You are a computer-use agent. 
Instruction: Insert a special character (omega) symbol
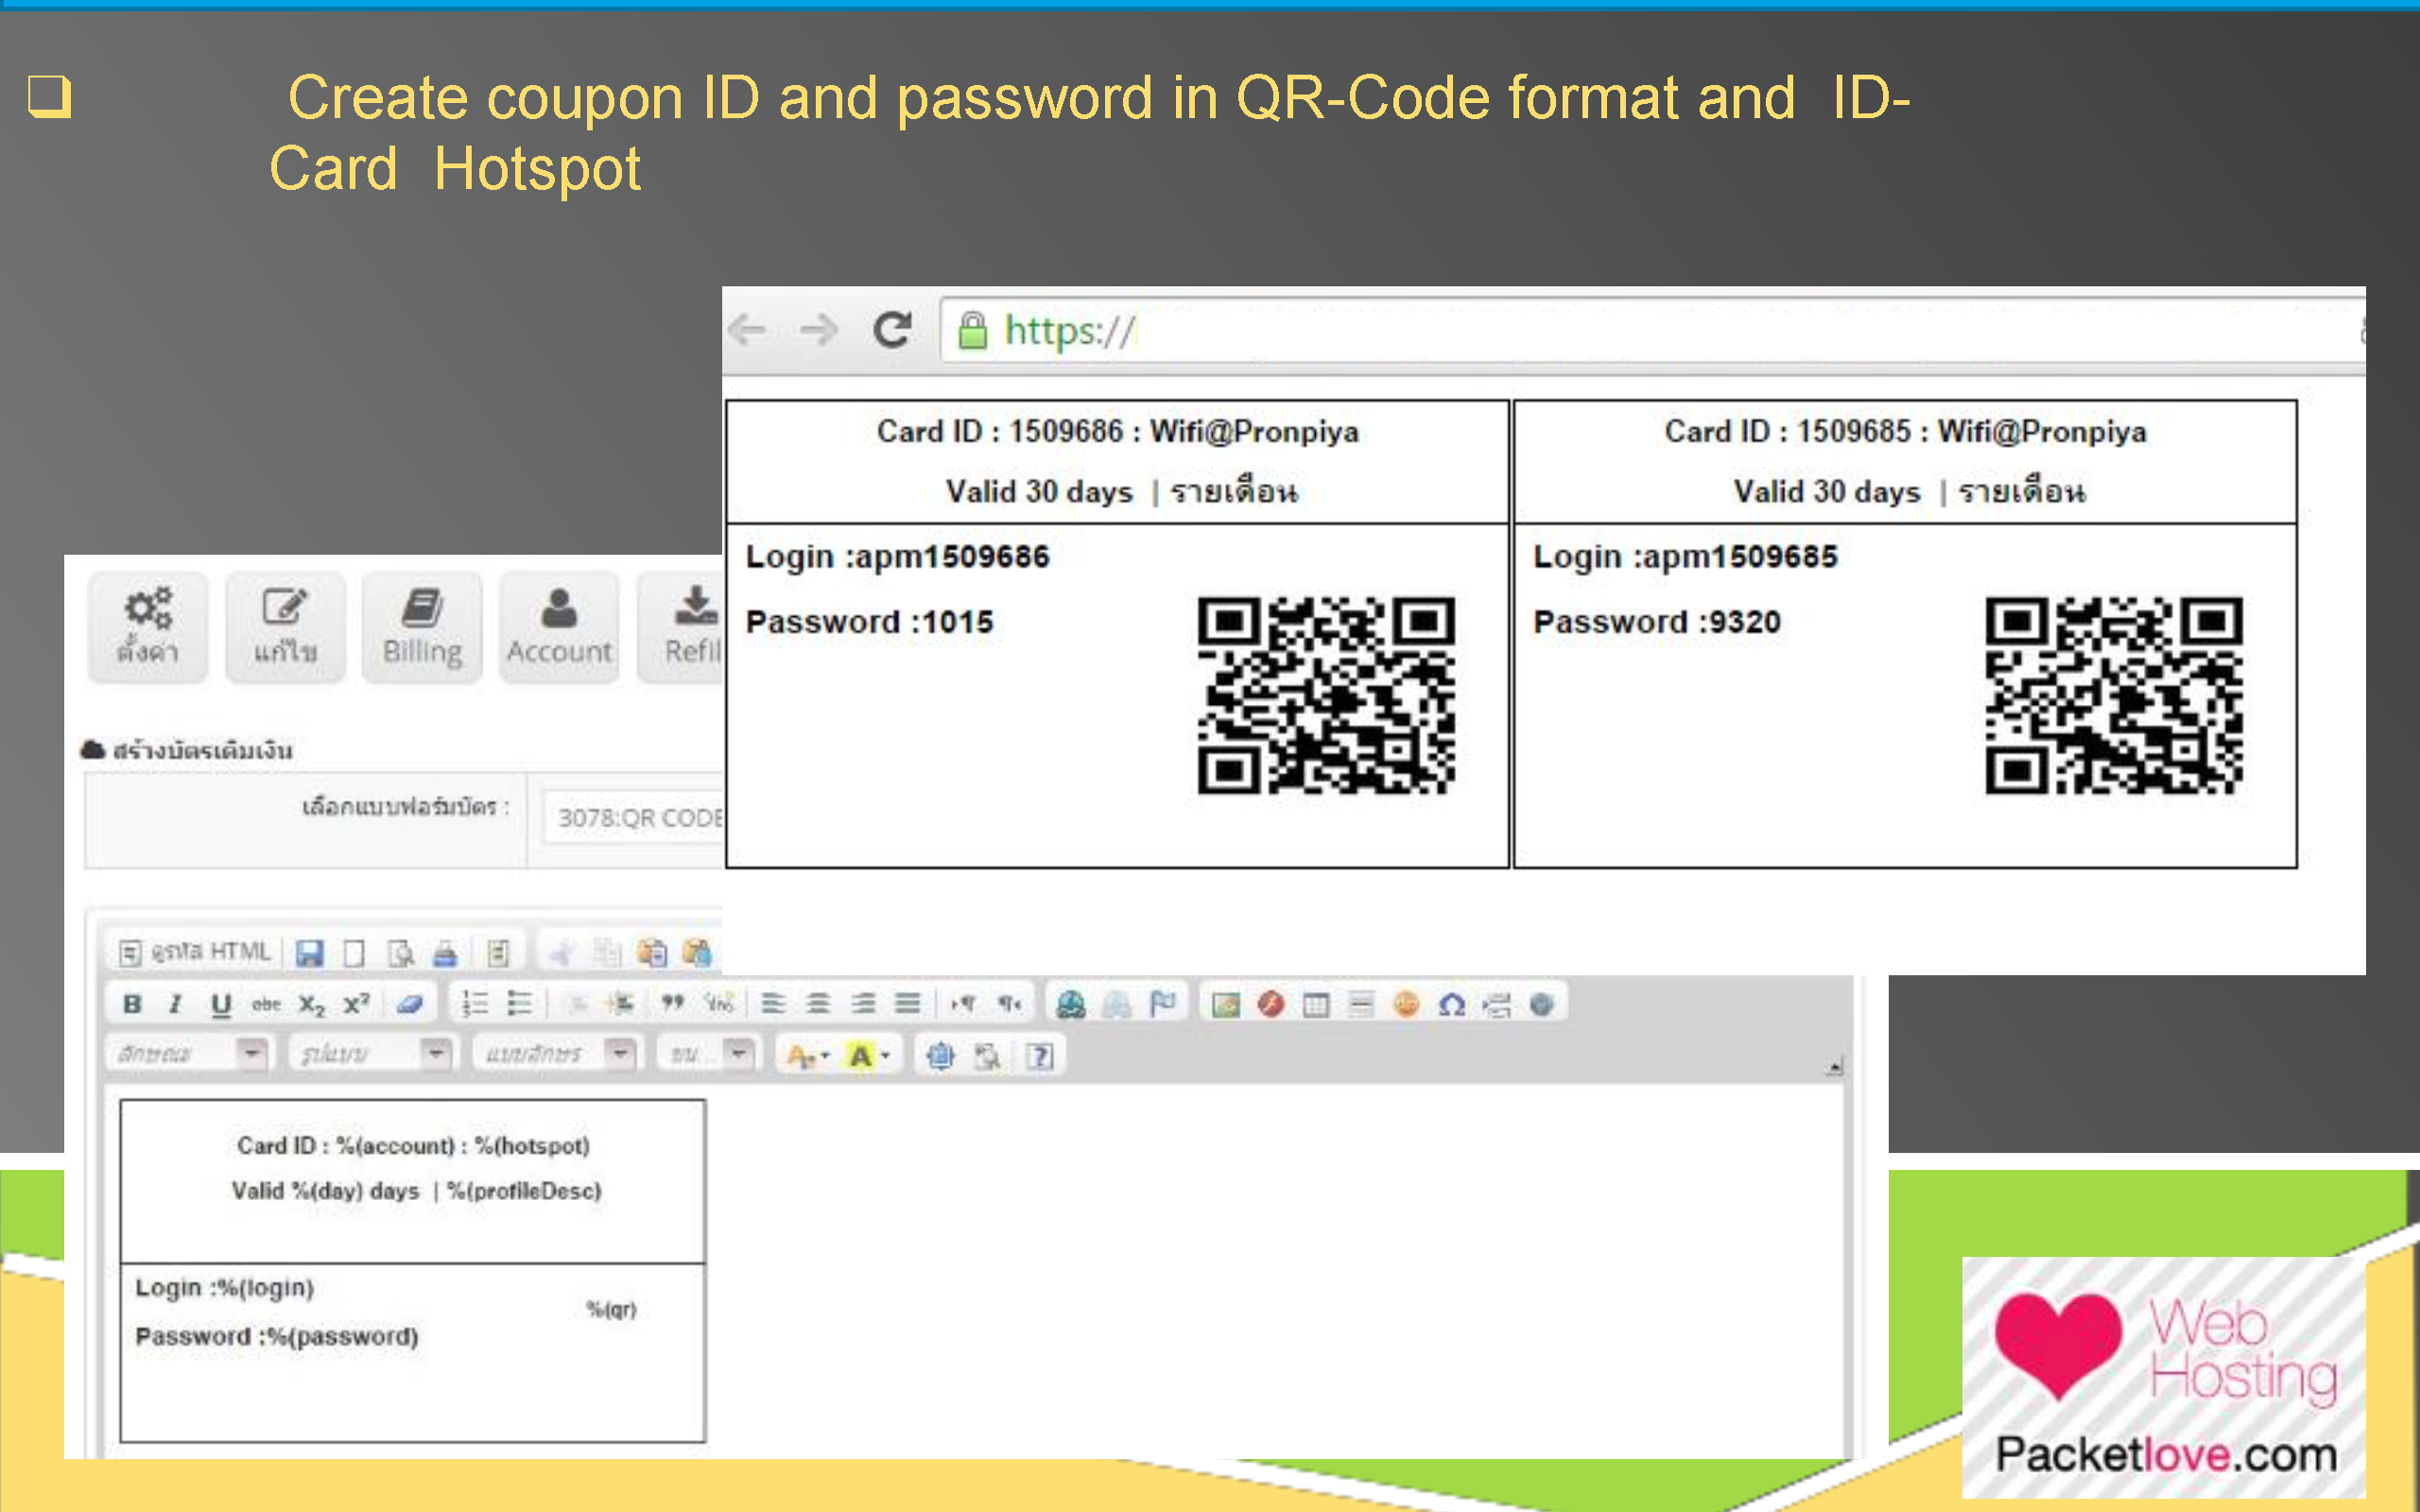coord(1454,1004)
